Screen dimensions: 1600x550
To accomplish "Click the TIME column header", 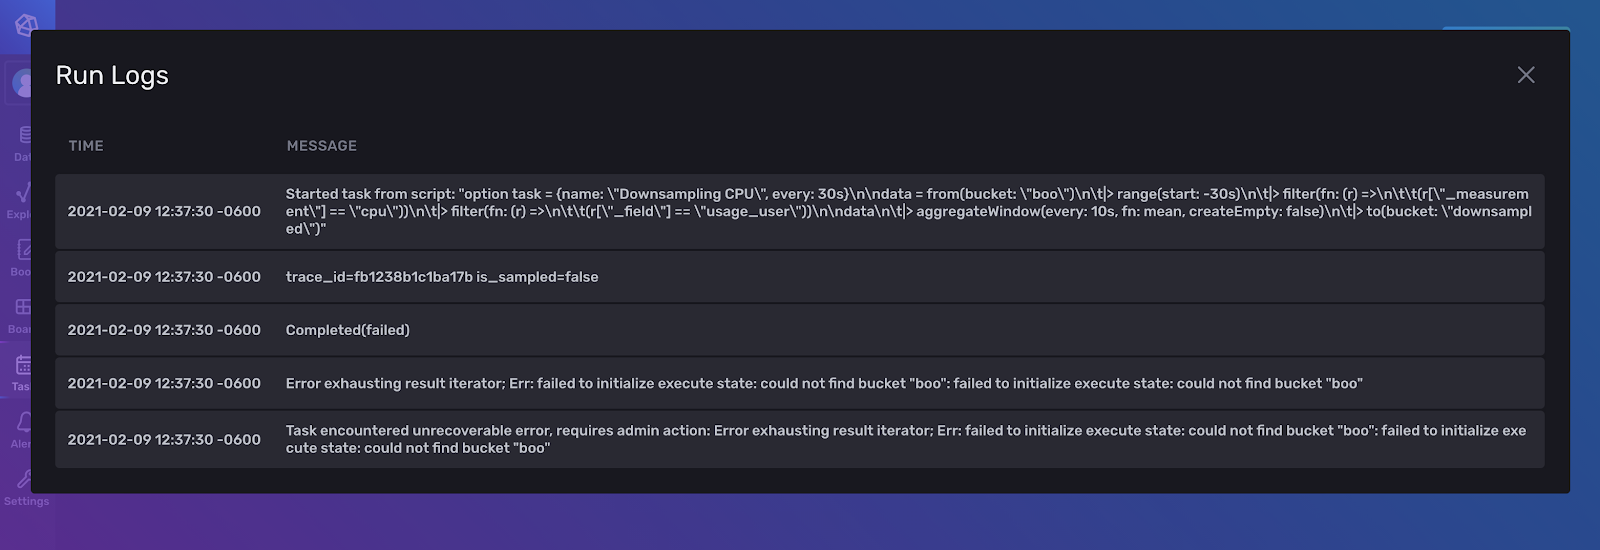I will (86, 146).
